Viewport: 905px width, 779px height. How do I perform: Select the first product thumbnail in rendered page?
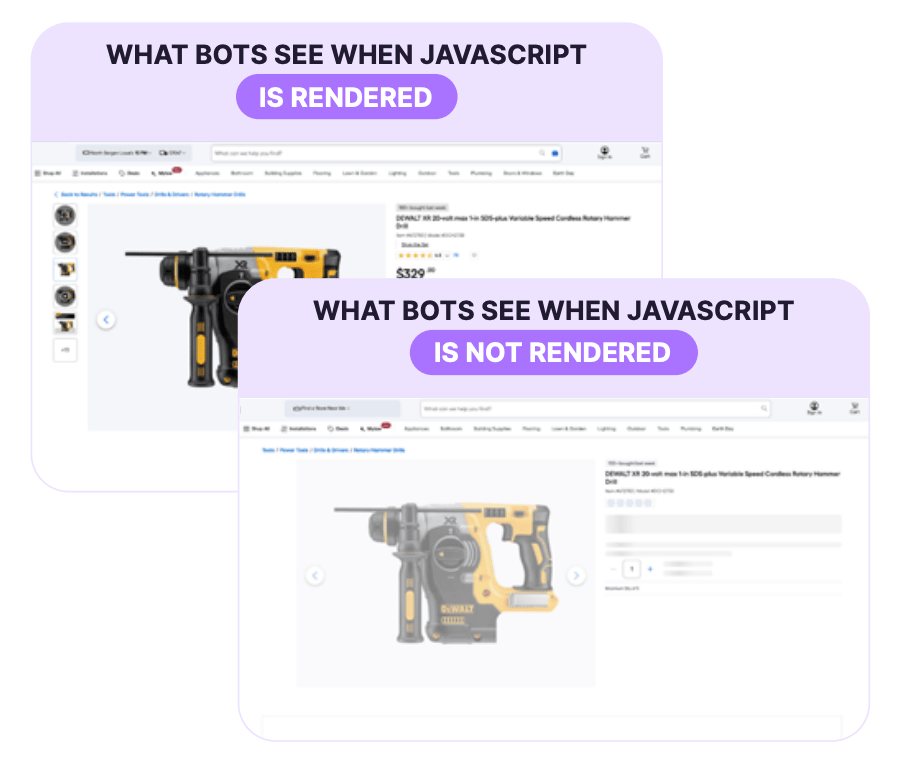tap(65, 216)
